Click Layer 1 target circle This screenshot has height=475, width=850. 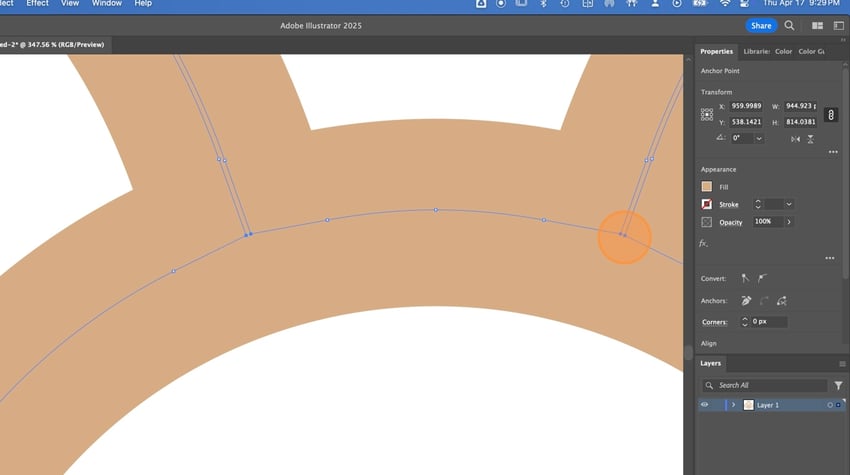829,405
